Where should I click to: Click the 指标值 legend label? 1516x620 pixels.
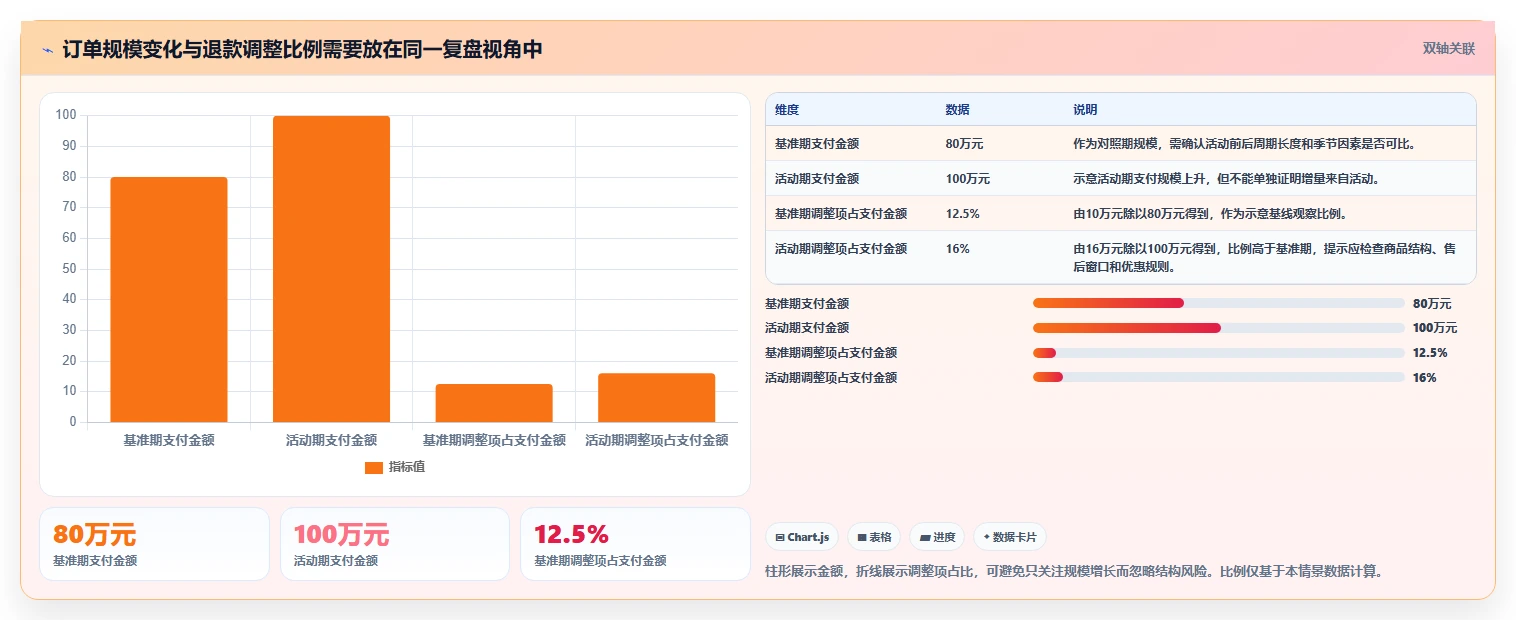[407, 468]
